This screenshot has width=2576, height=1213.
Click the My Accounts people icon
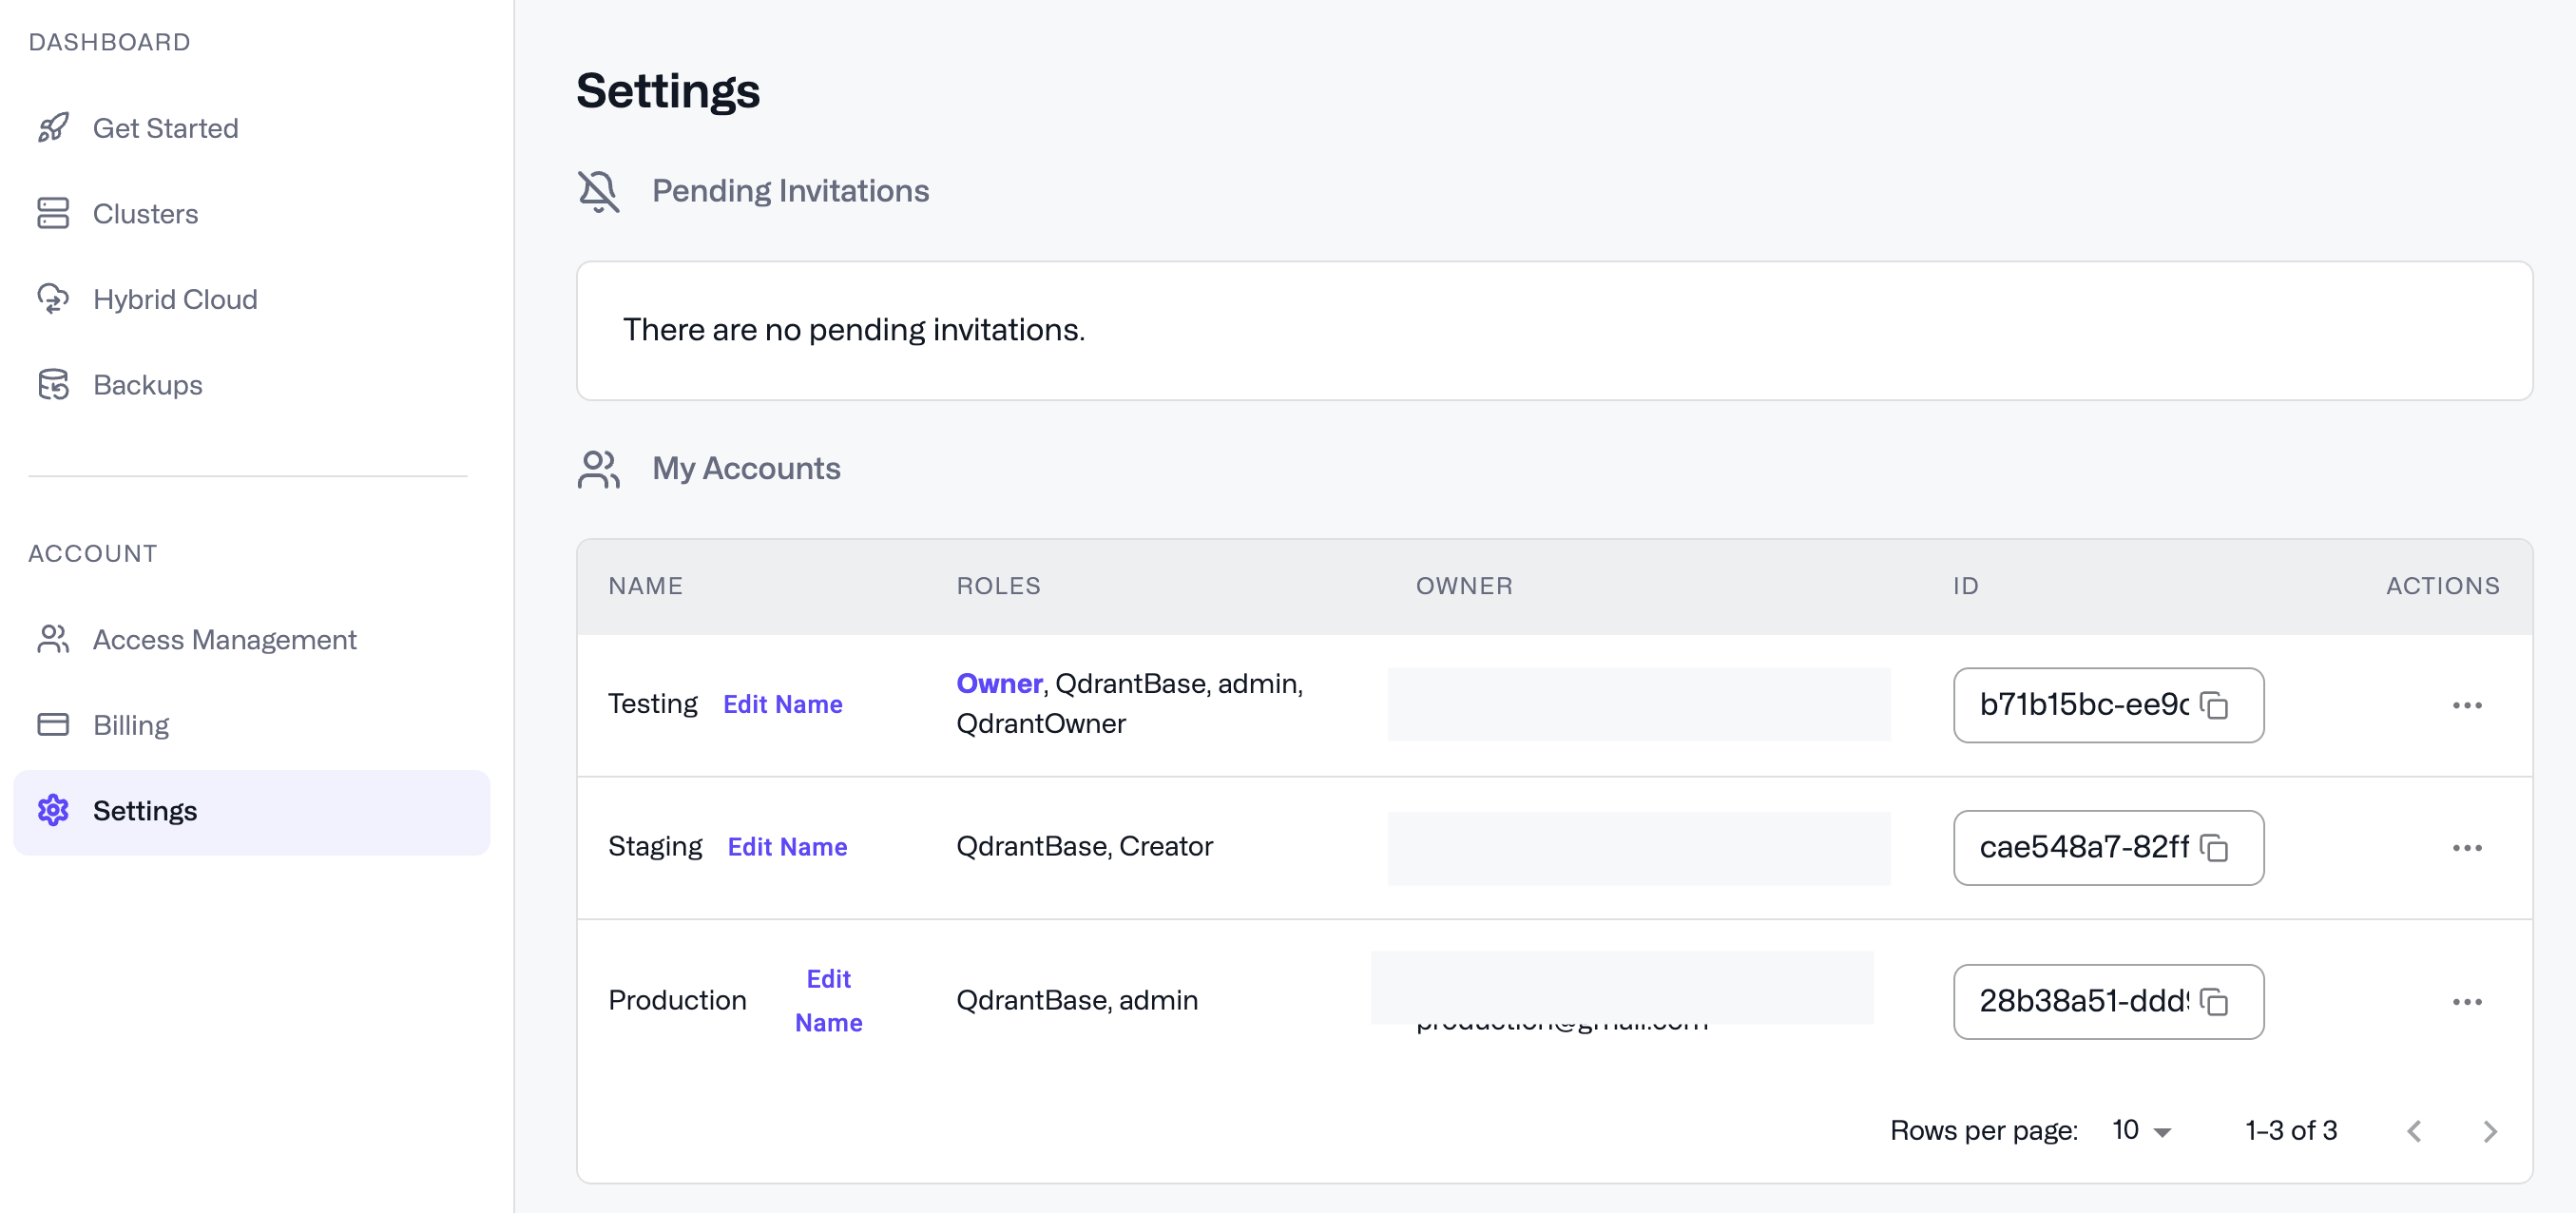coord(598,468)
